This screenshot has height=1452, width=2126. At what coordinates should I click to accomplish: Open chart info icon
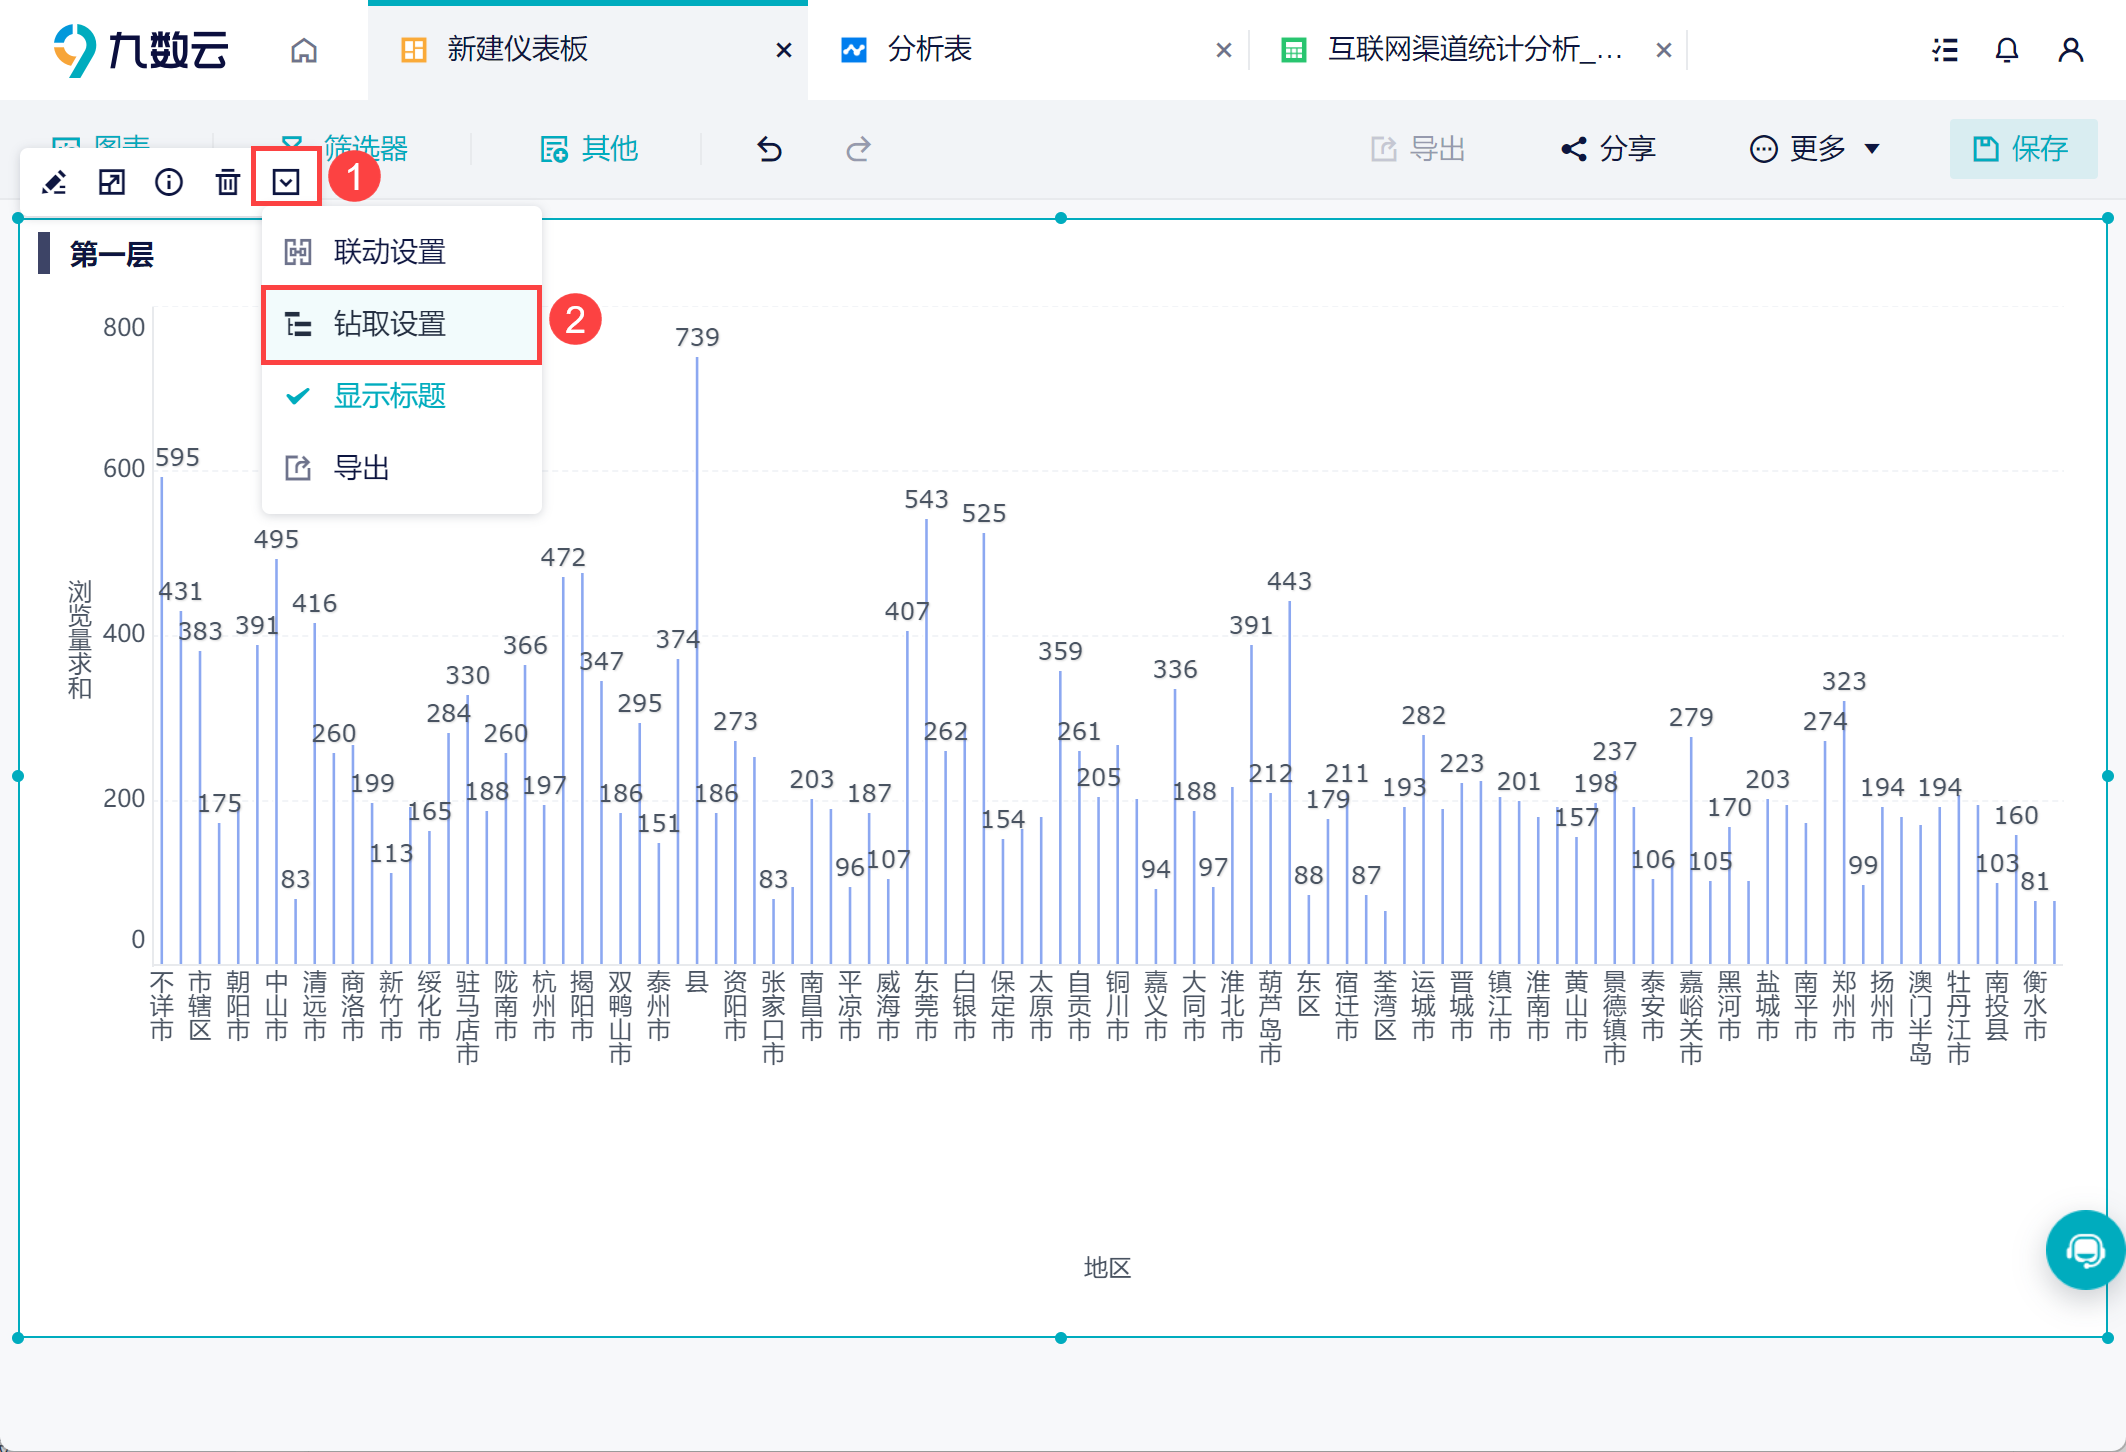pos(169,182)
